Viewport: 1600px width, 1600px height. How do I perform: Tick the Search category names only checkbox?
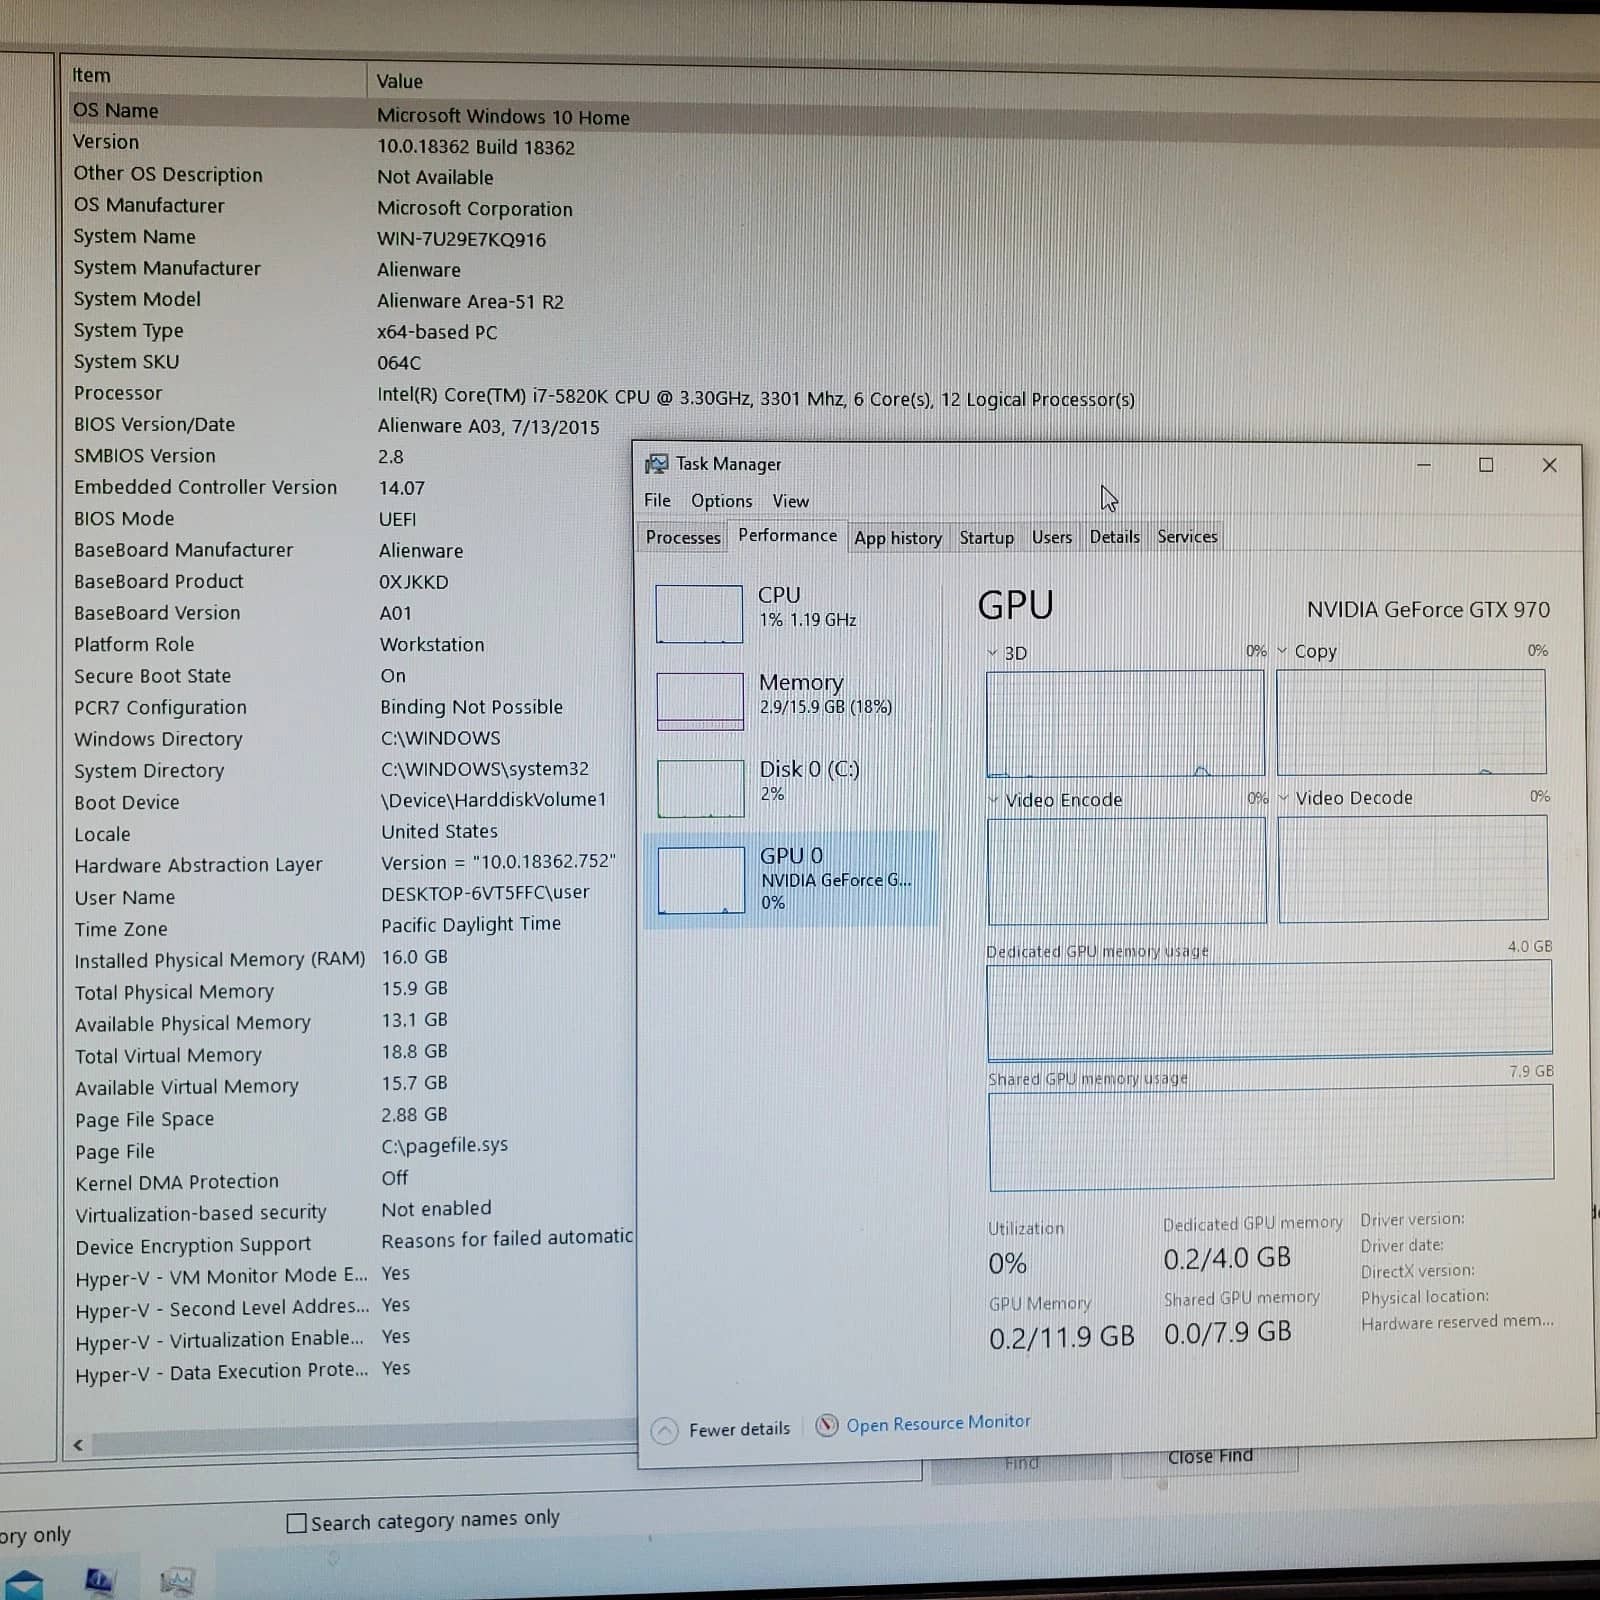click(x=296, y=1523)
